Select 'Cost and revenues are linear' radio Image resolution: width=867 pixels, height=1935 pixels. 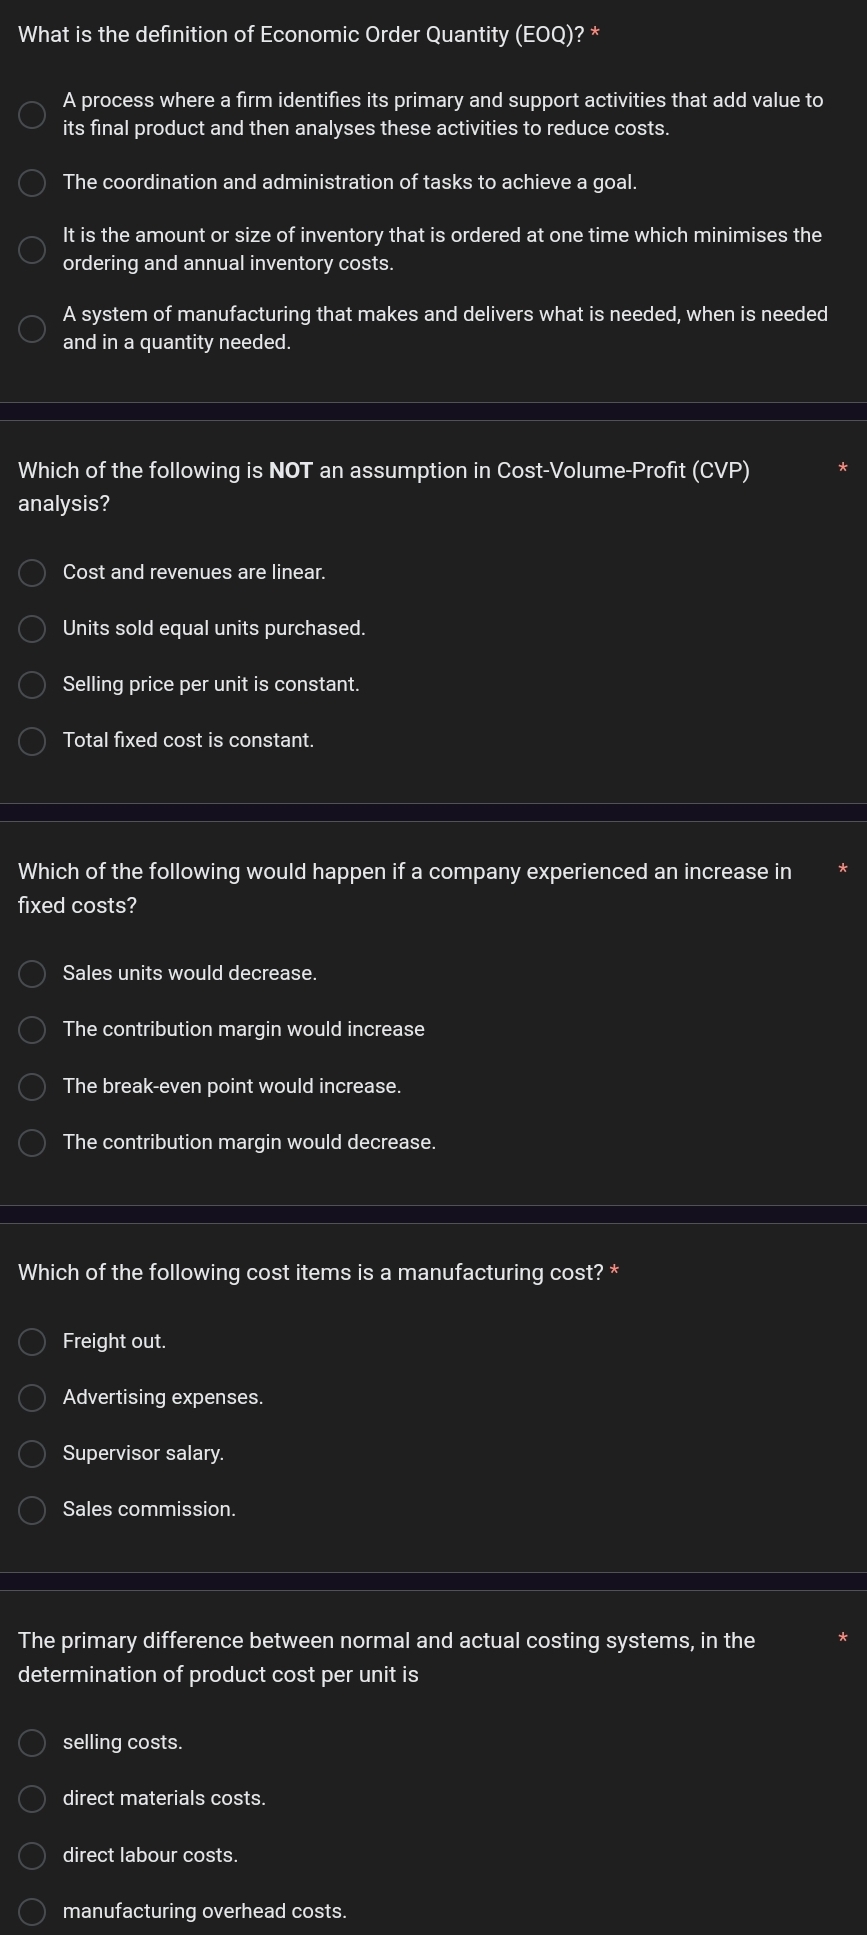click(x=32, y=573)
